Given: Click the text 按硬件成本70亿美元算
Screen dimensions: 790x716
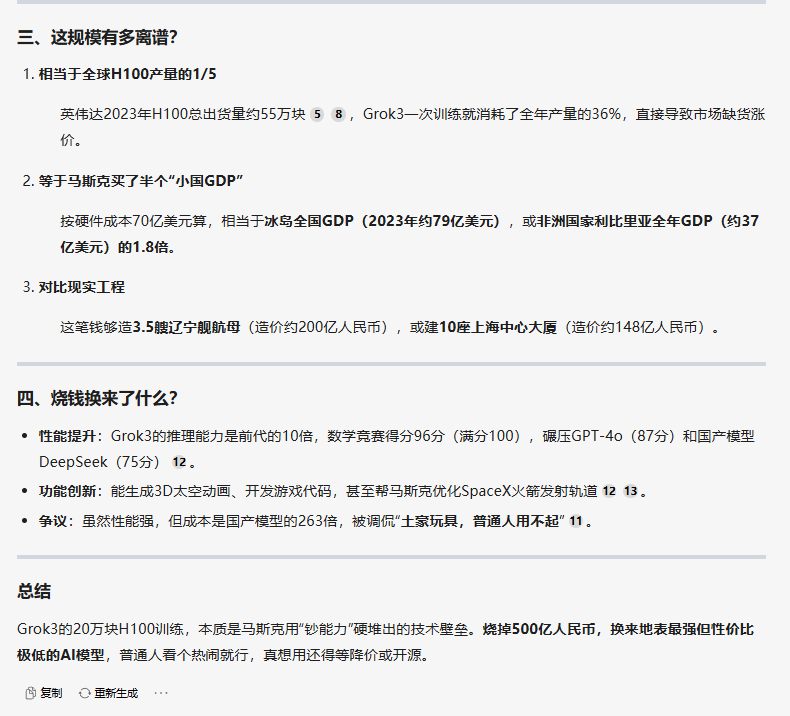Looking at the screenshot, I should click(134, 221).
